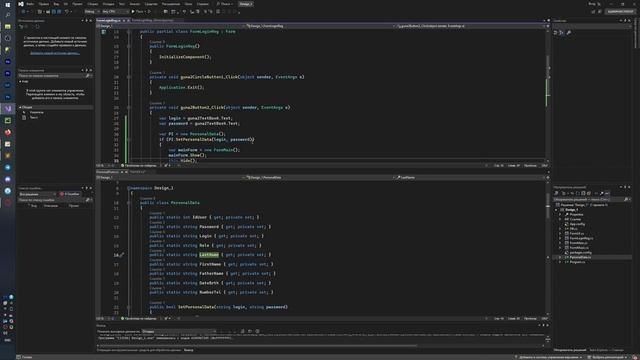640x360 pixels.
Task: Open the output source dropdown
Action: click(x=179, y=331)
